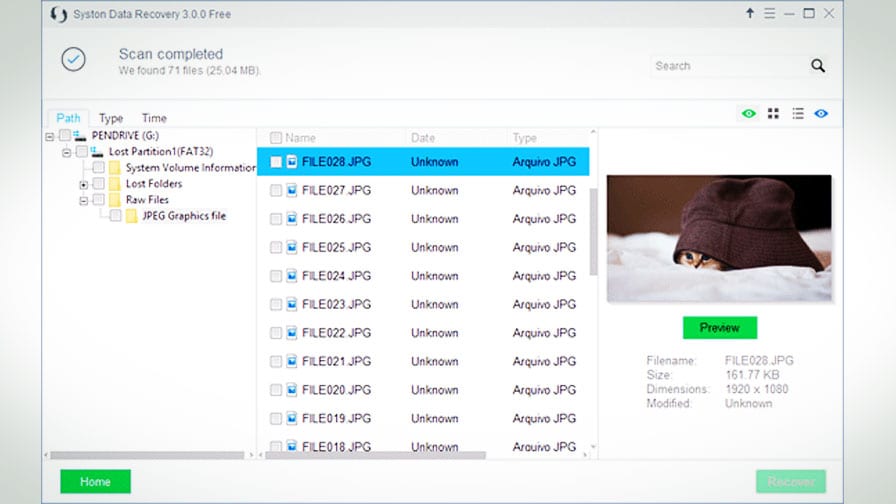Click the scan completed checkmark icon
Viewport: 896px width, 504px height.
click(x=74, y=59)
